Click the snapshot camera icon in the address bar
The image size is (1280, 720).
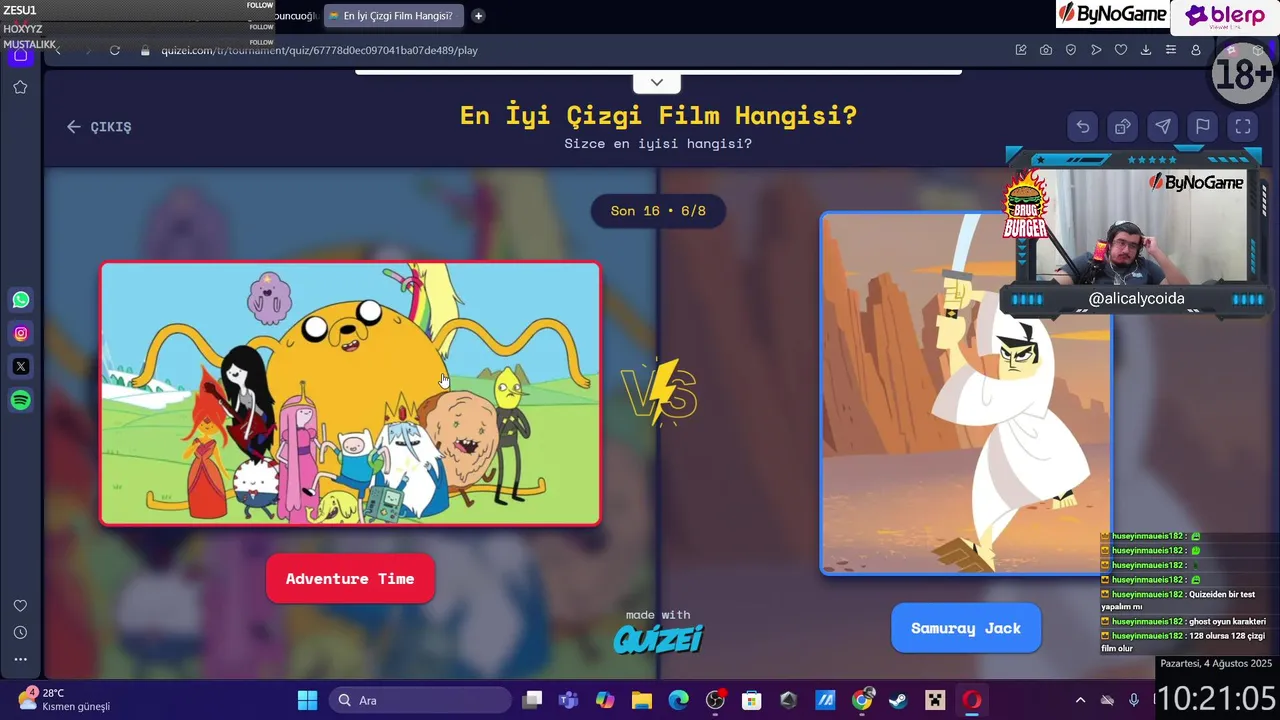(x=1046, y=50)
